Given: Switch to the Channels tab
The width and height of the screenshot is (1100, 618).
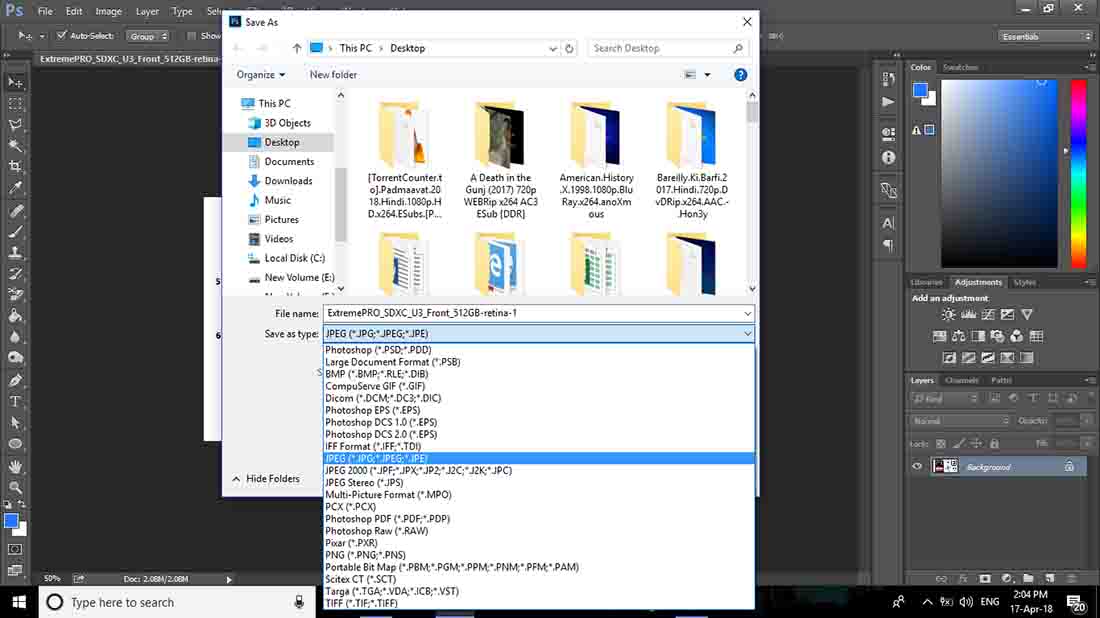Looking at the screenshot, I should click(x=961, y=380).
